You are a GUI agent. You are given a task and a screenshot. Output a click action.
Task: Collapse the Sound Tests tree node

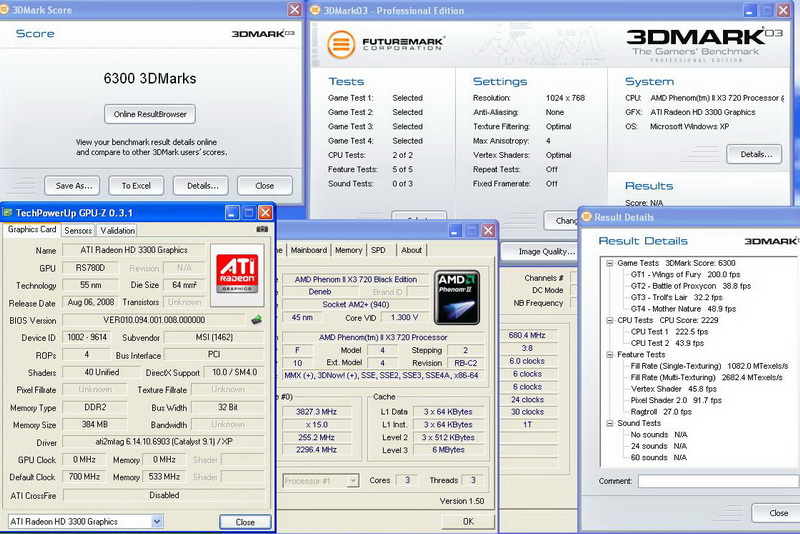coord(609,423)
